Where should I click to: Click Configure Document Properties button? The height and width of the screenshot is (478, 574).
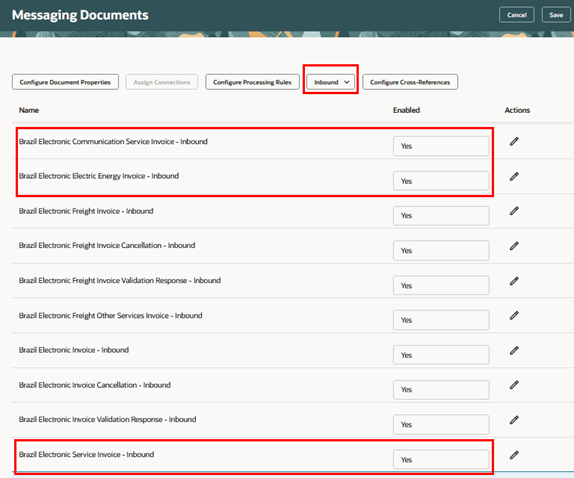coord(65,82)
